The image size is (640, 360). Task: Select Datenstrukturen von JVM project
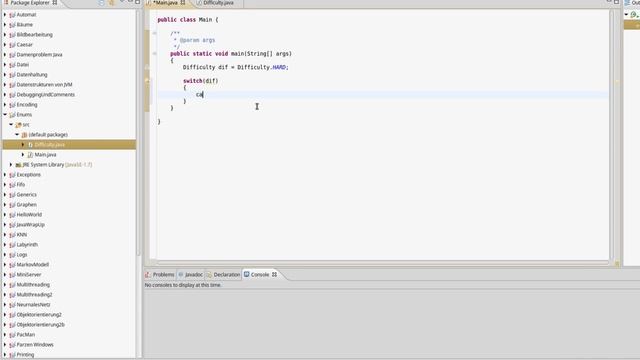44,84
